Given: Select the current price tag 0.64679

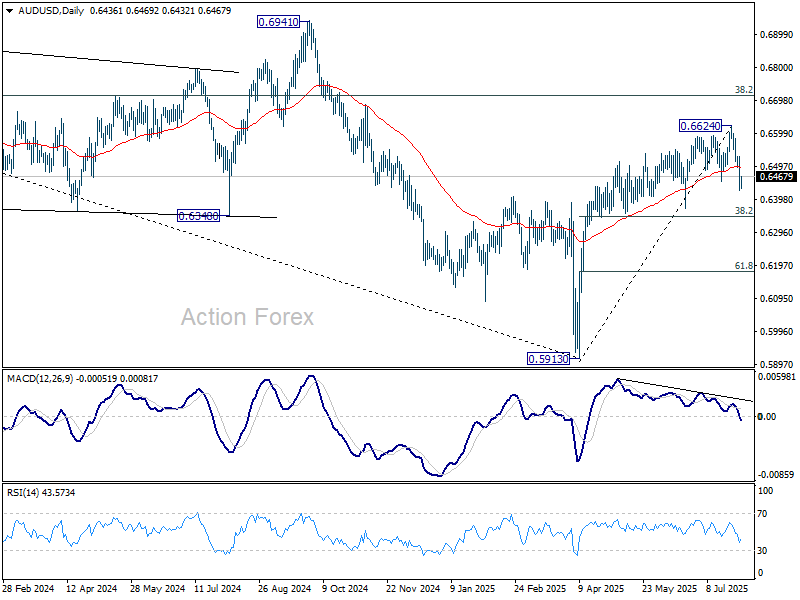Looking at the screenshot, I should [777, 177].
